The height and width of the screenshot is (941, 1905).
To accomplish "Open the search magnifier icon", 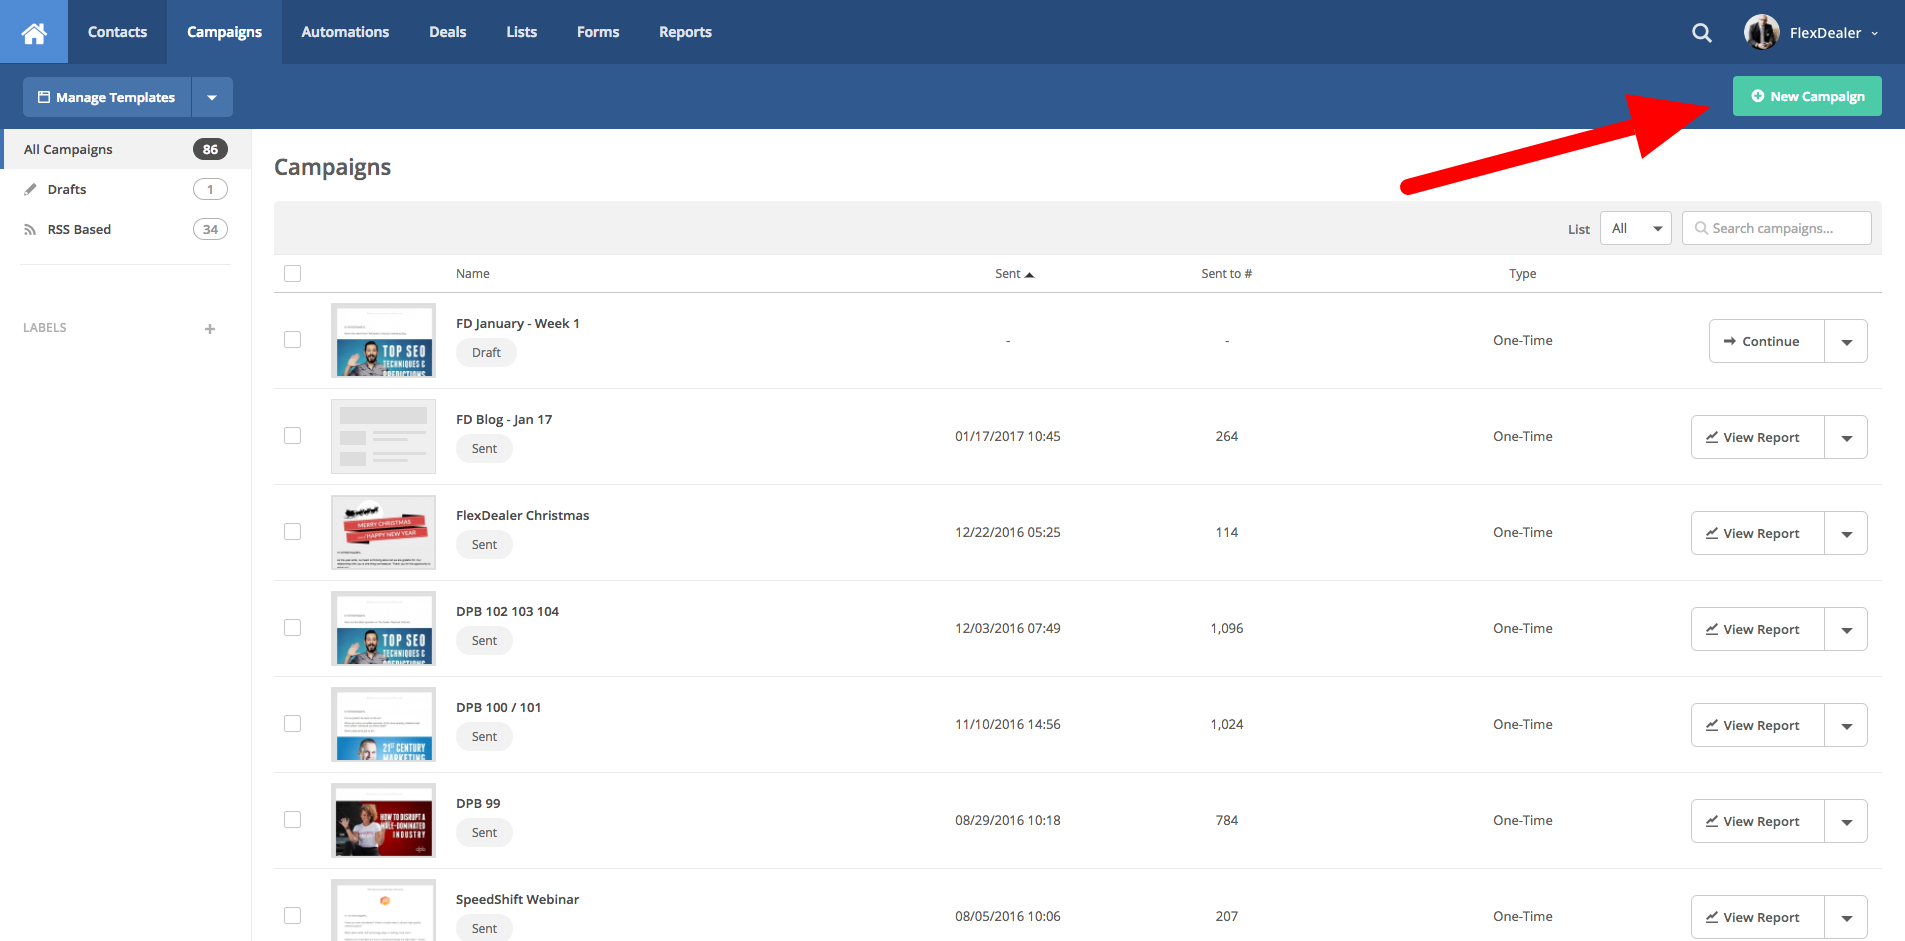I will [x=1701, y=33].
